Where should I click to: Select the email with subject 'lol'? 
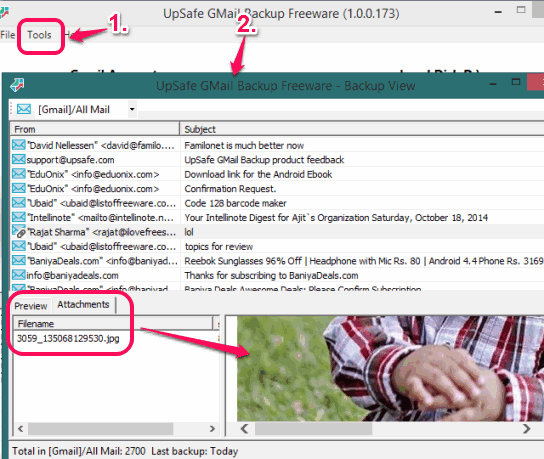[189, 232]
